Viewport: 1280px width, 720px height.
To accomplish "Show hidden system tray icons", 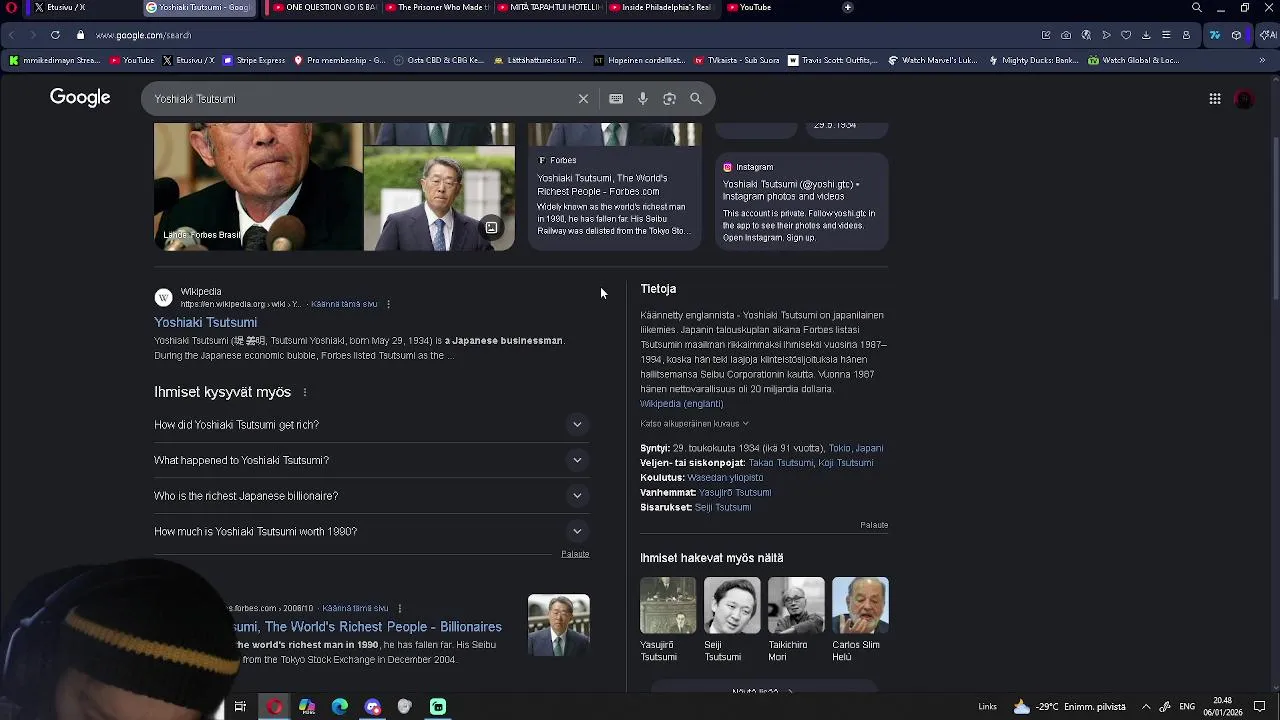I will click(x=1146, y=706).
